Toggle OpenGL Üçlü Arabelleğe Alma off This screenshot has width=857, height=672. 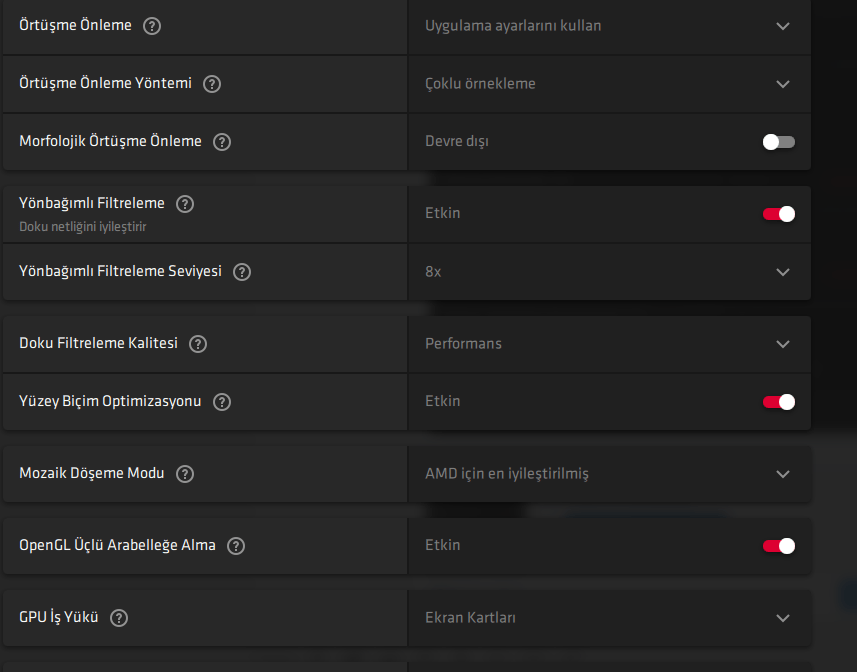click(x=778, y=546)
